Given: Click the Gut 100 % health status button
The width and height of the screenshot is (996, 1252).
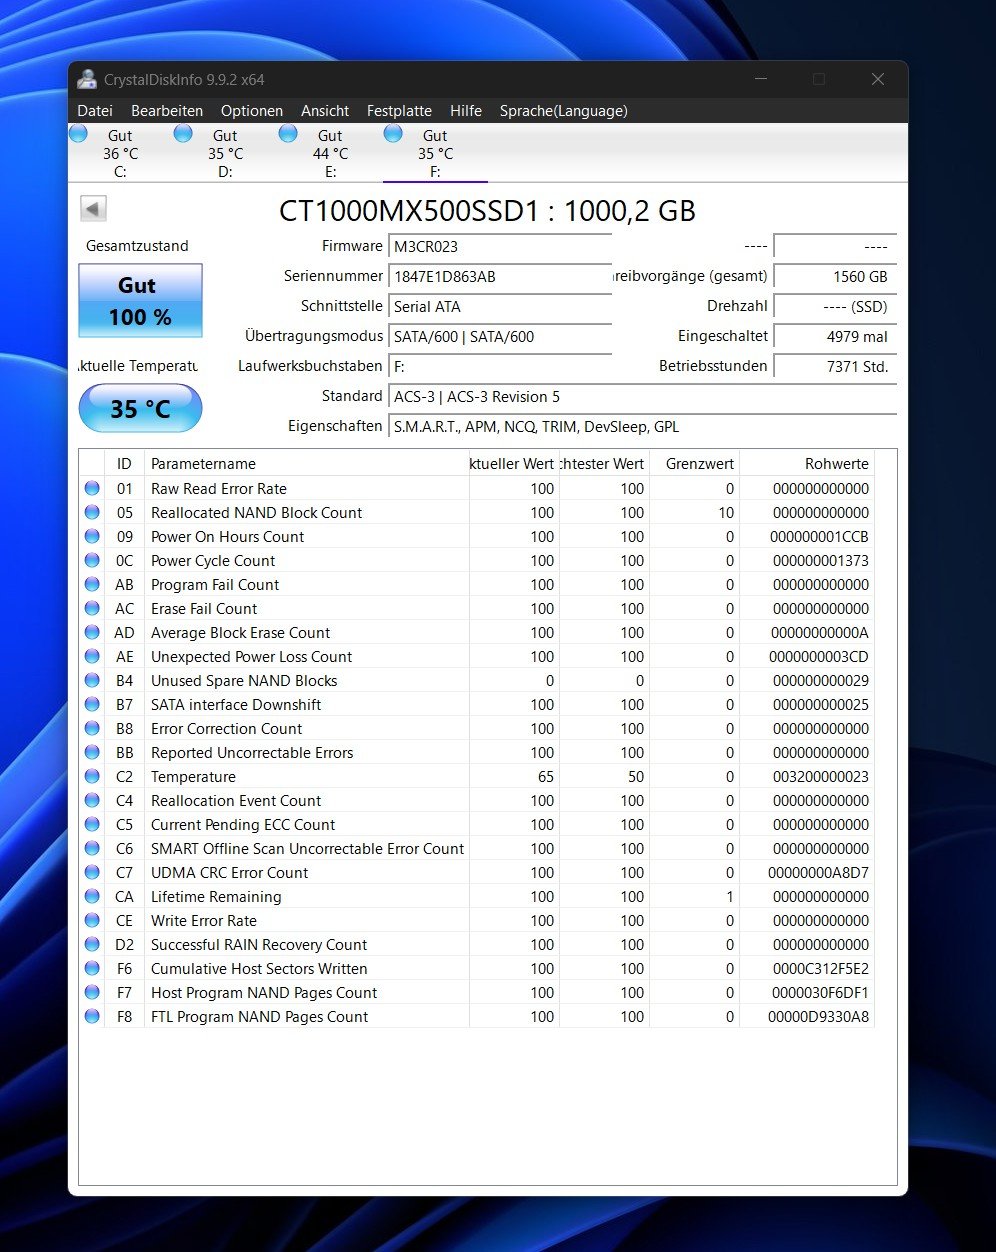Looking at the screenshot, I should (x=140, y=301).
